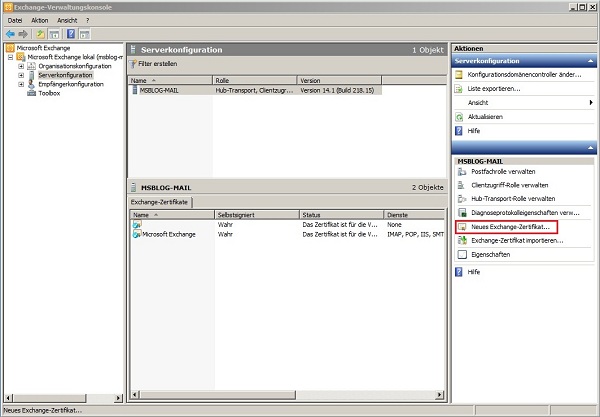Open the ? help menu
Viewport: 600px width, 417px height.
87,20
